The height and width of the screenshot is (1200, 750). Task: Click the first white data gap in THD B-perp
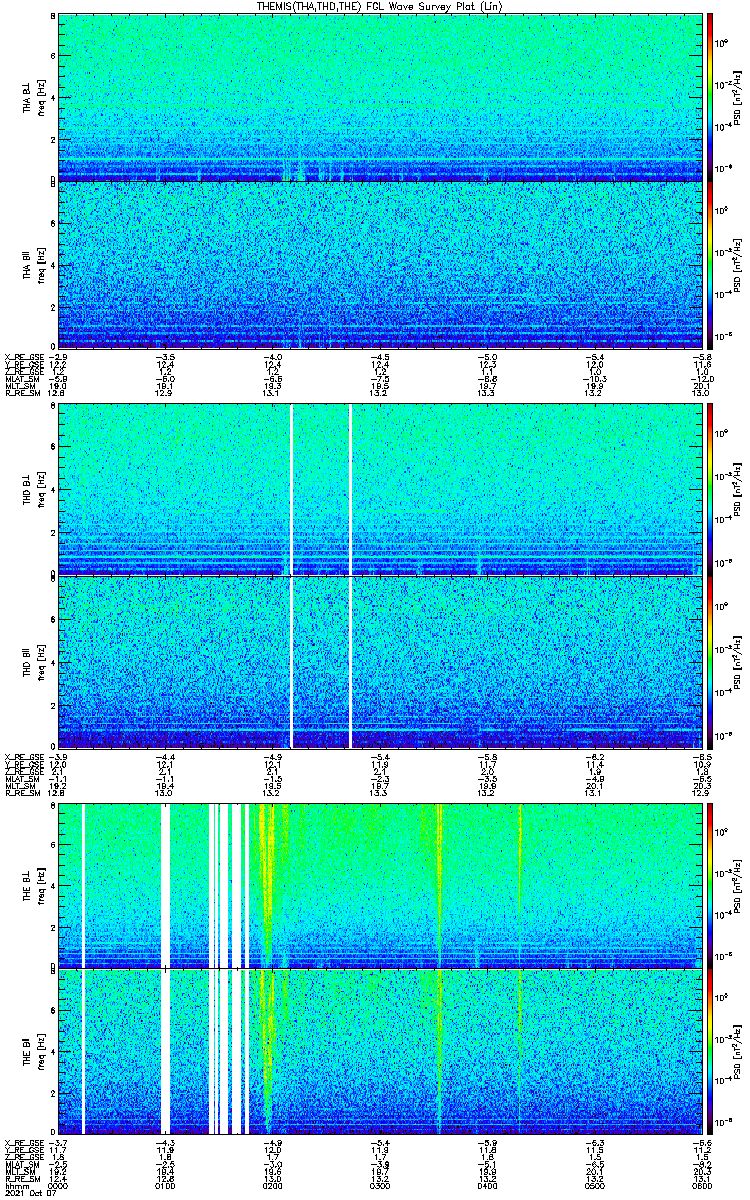(x=291, y=489)
